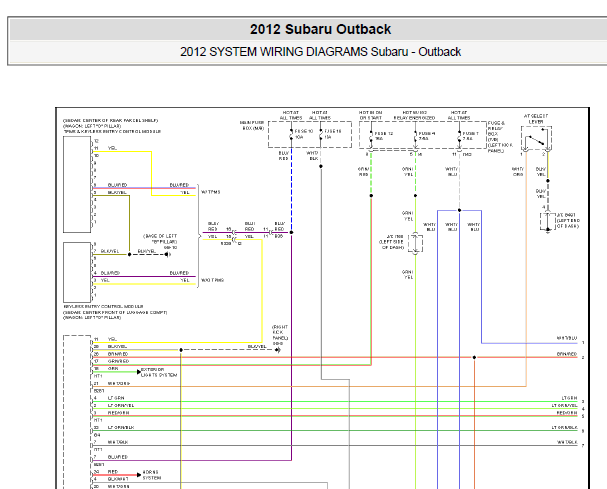Click the keyless entry control module connector box
607x489 pixels.
[77, 272]
